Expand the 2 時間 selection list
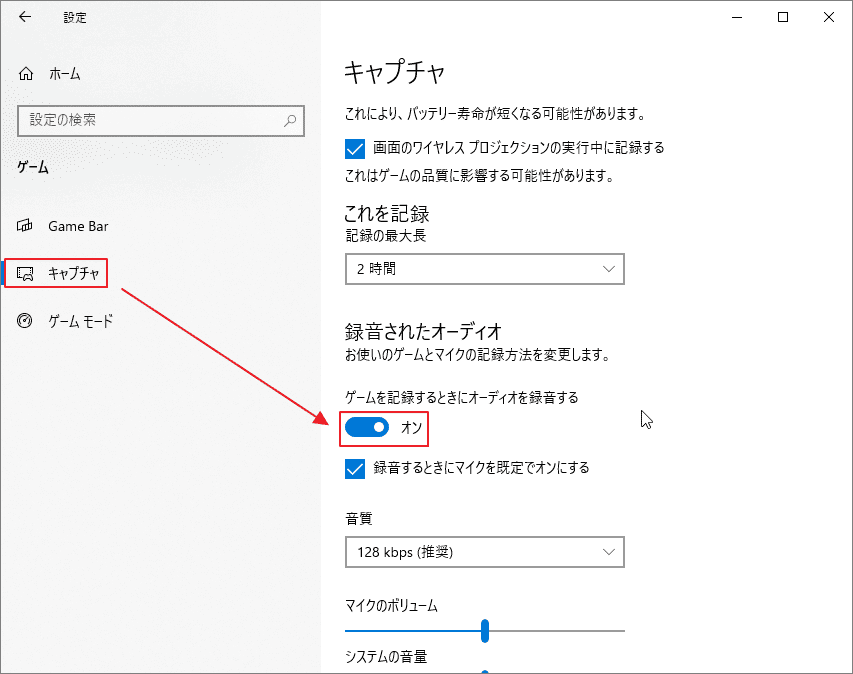853x674 pixels. pyautogui.click(x=484, y=269)
